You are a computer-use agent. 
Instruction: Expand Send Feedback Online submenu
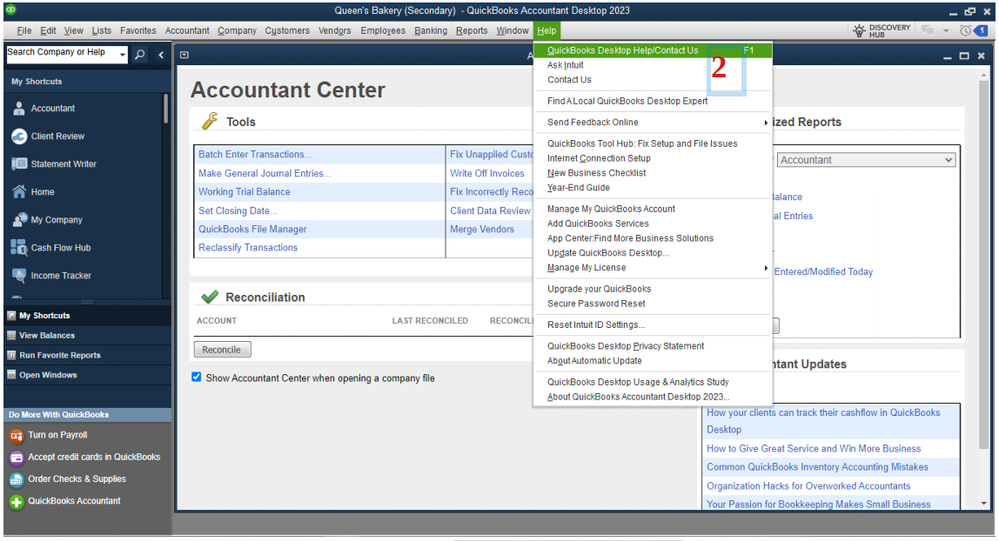click(x=652, y=122)
